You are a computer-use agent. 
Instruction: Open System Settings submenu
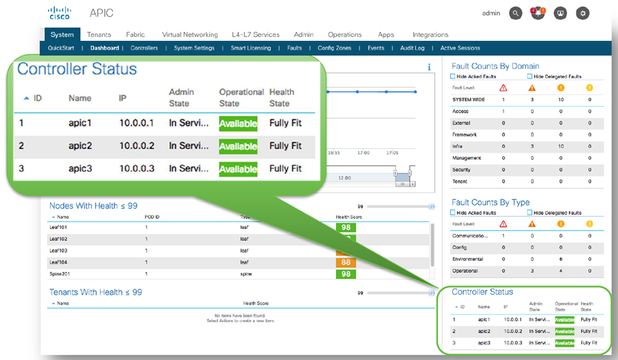194,48
